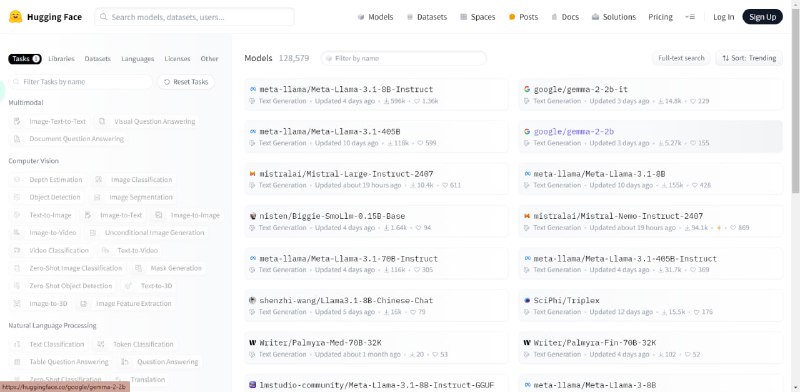
Task: Open nisten/Biggie-SmoLlm-0.15B-Base model
Action: [377, 222]
